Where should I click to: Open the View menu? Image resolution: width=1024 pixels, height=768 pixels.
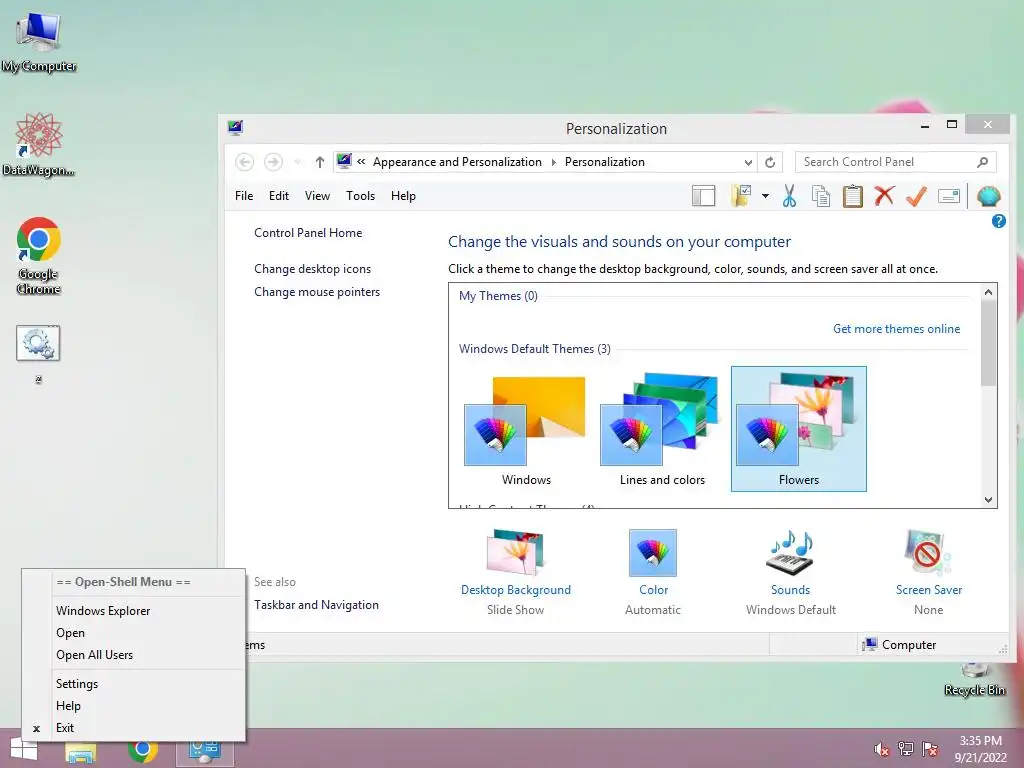tap(317, 196)
